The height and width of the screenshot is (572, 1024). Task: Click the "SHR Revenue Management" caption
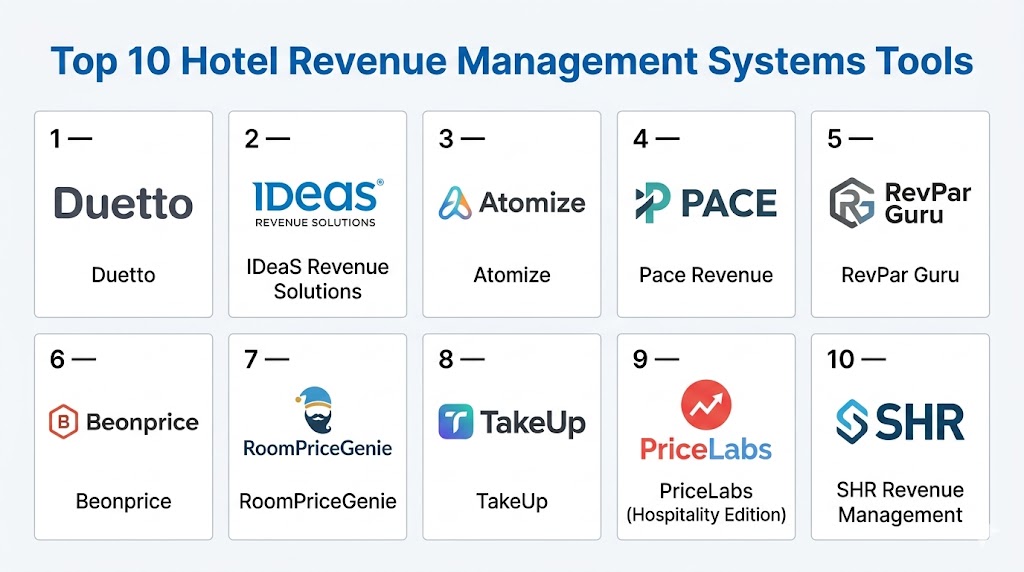[x=900, y=503]
